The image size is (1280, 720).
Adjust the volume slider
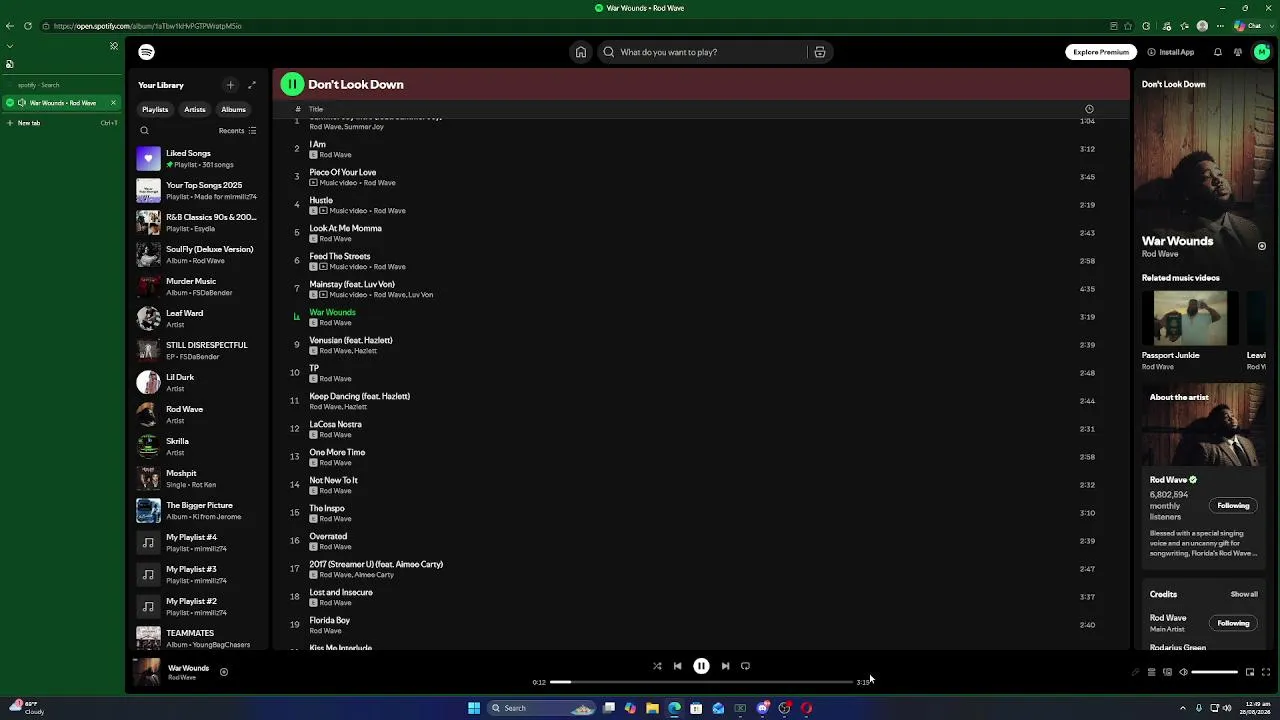click(1215, 672)
